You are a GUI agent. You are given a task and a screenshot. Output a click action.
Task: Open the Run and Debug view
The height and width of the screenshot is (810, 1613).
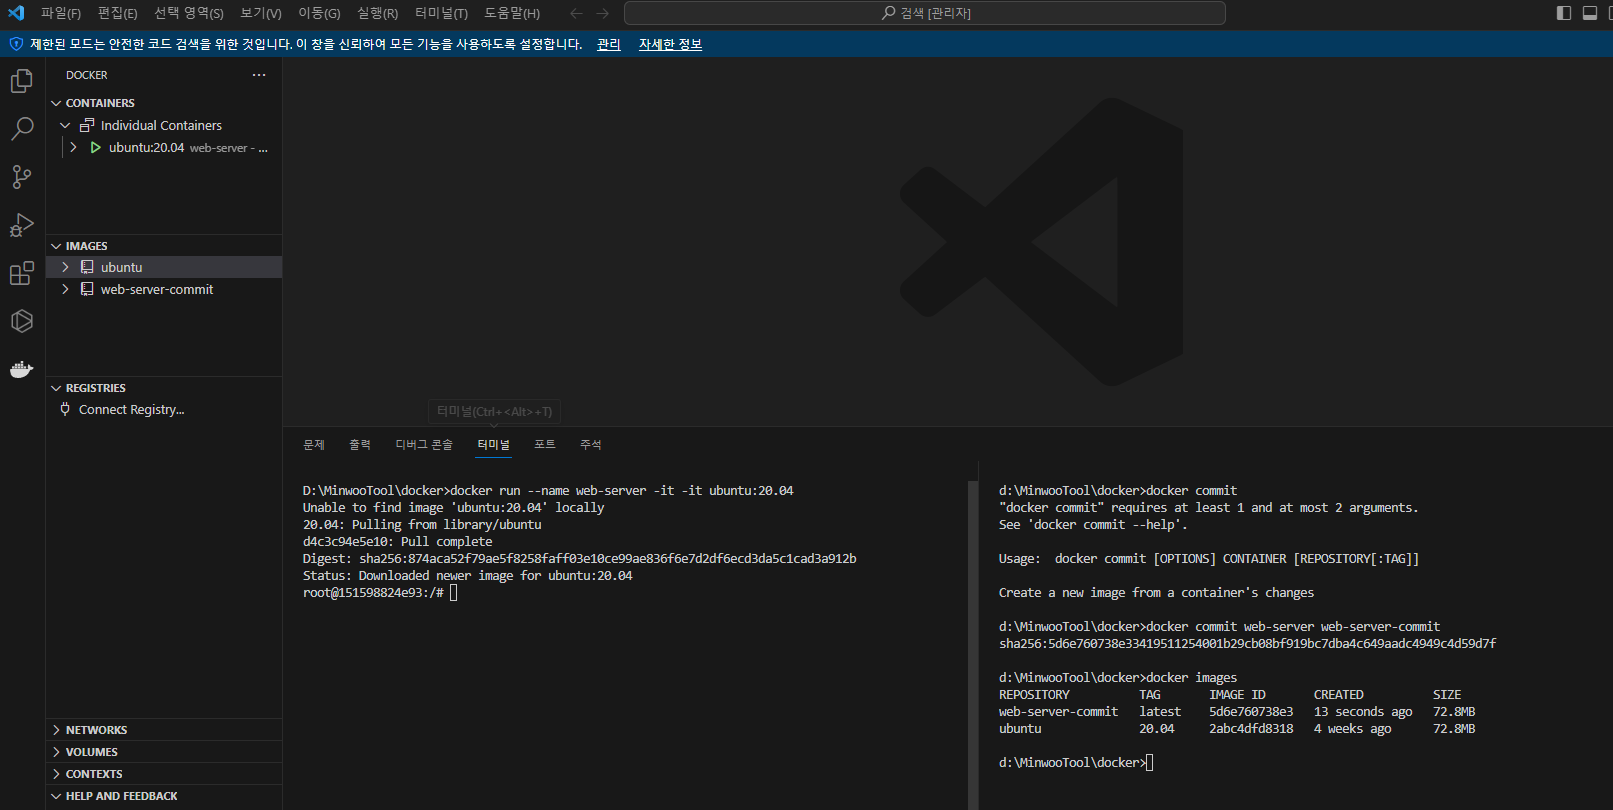pyautogui.click(x=22, y=225)
